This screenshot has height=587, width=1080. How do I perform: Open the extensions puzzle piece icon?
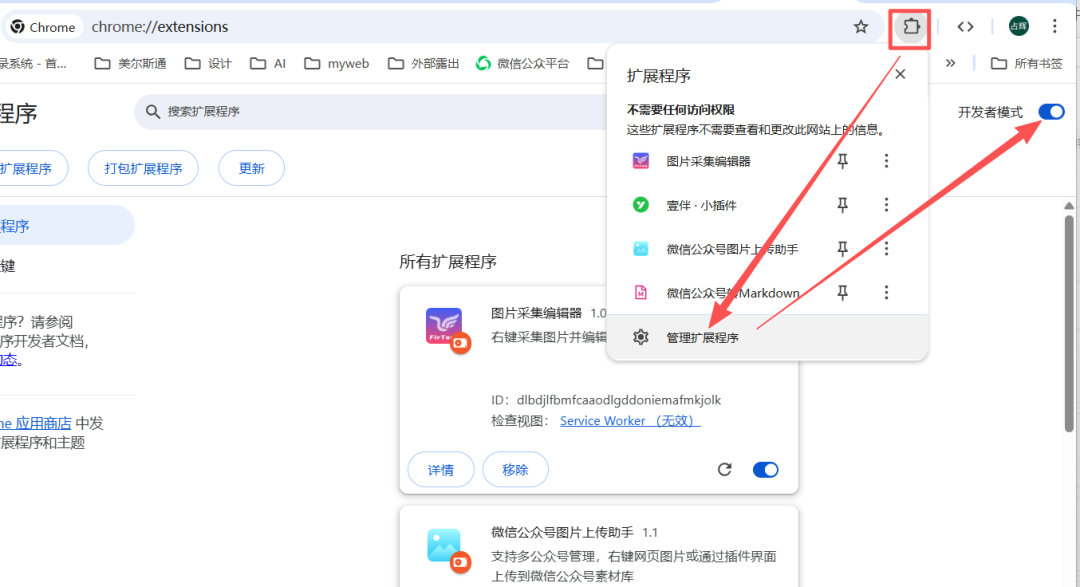pyautogui.click(x=909, y=27)
